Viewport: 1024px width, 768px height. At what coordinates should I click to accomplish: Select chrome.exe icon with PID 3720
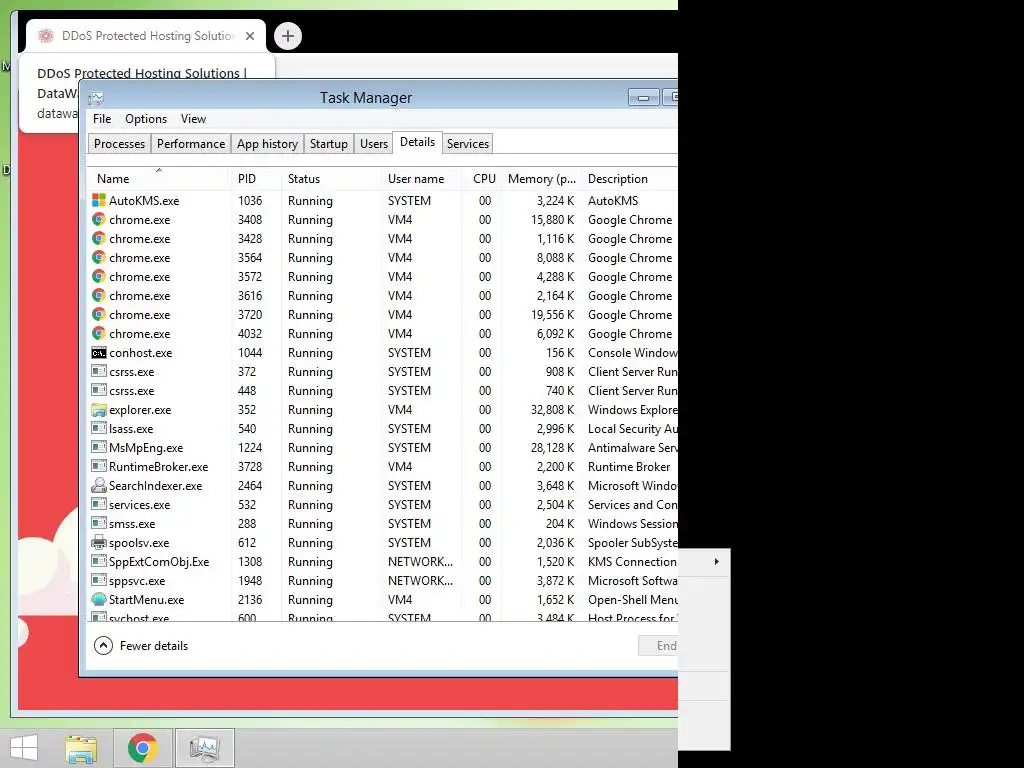click(x=99, y=314)
